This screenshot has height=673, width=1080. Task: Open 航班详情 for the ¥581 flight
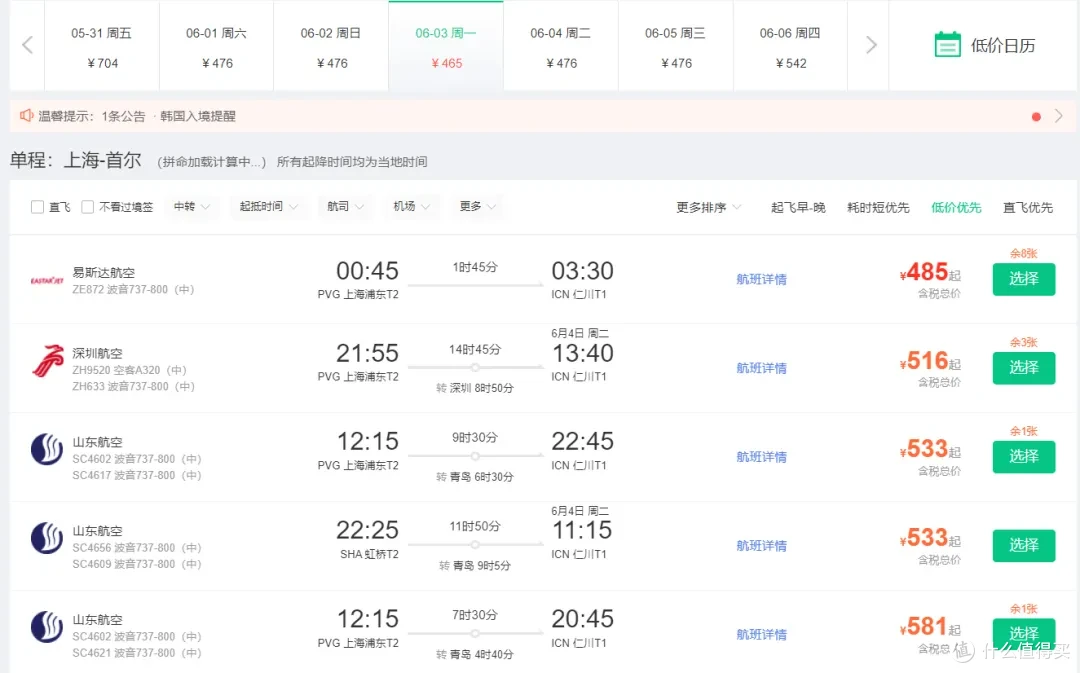[x=761, y=634]
